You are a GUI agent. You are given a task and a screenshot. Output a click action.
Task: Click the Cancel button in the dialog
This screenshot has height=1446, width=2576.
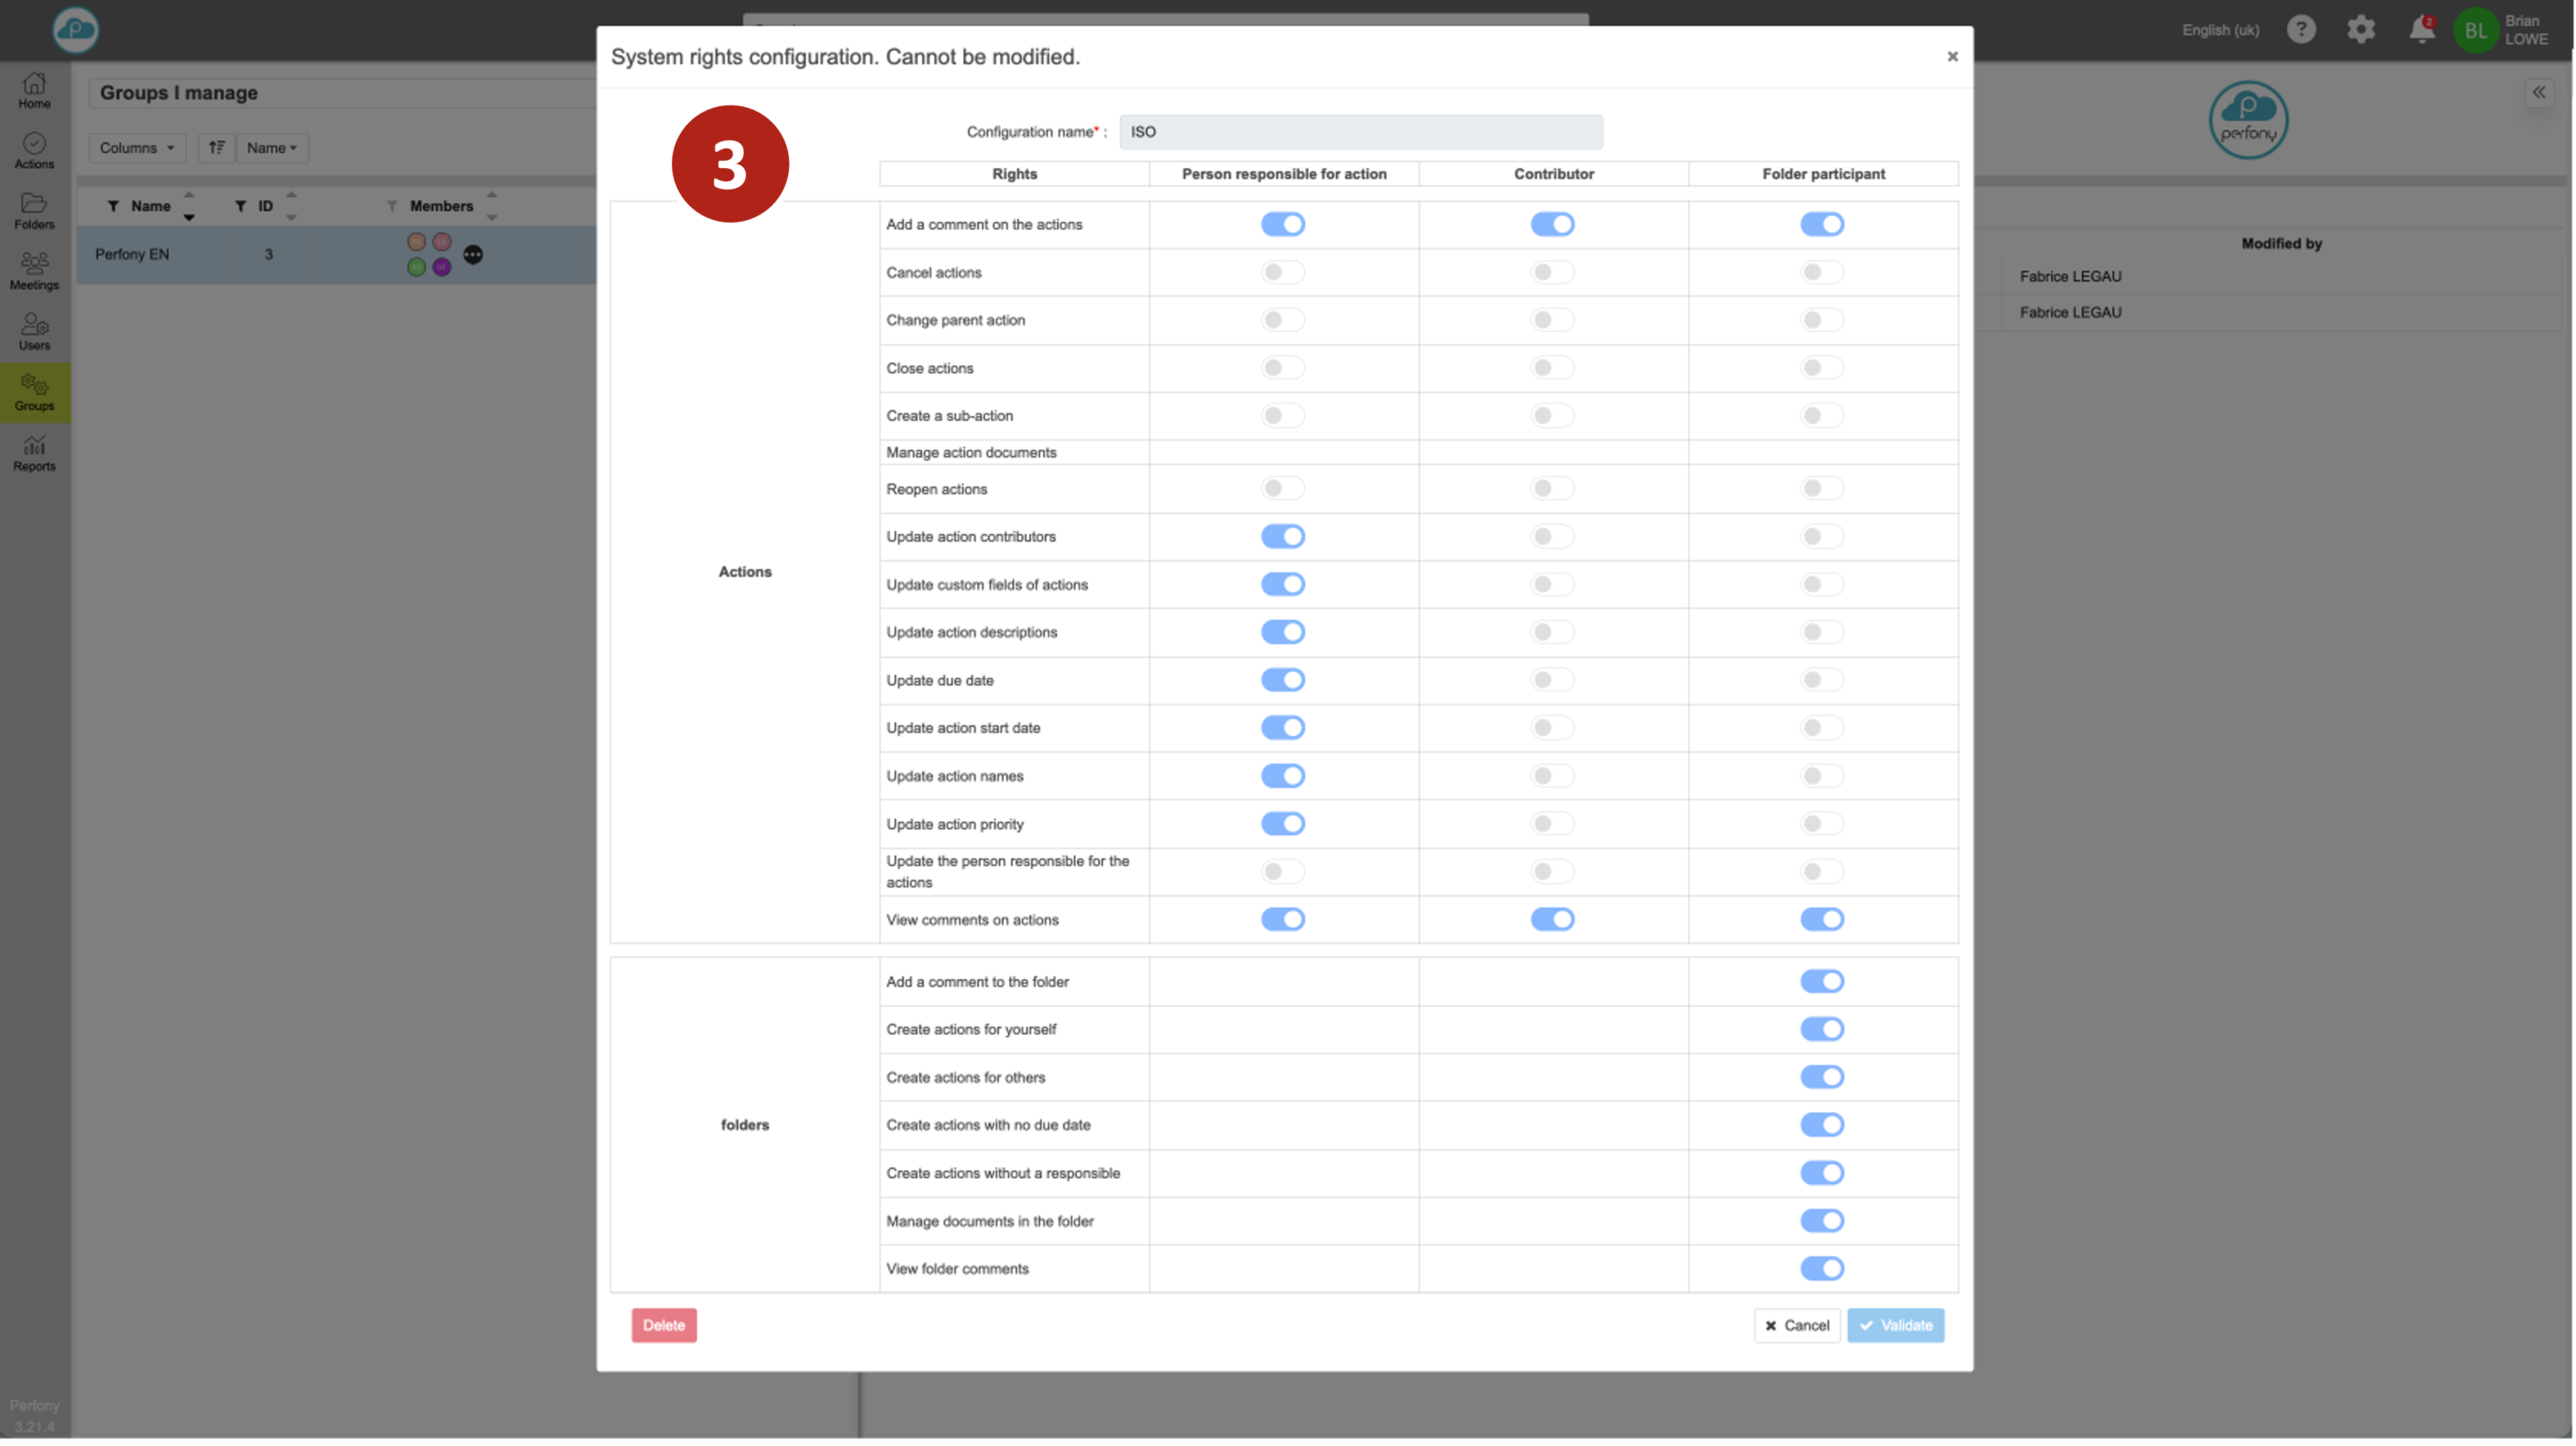(1797, 1325)
